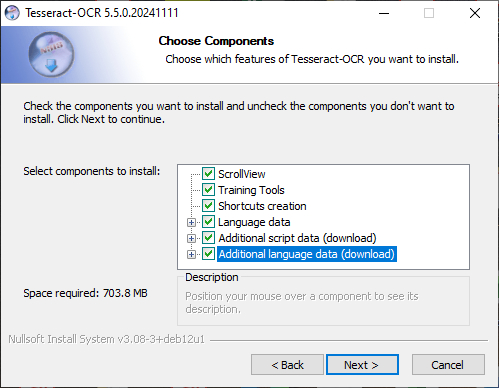
Task: Select the Shortcuts creation item
Action: click(x=262, y=206)
